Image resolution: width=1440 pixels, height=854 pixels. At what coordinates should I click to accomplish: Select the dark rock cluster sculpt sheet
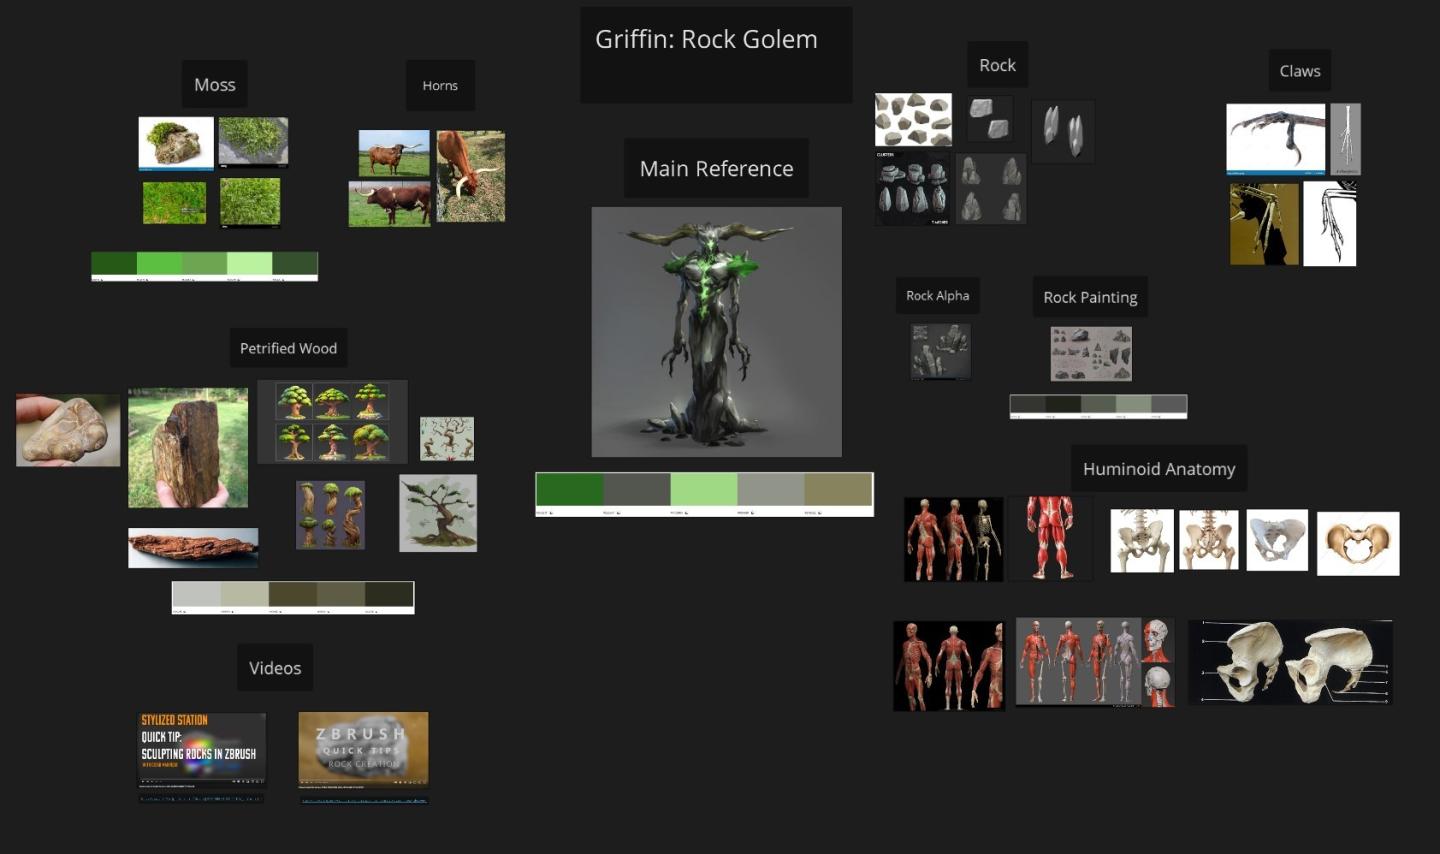click(x=913, y=188)
